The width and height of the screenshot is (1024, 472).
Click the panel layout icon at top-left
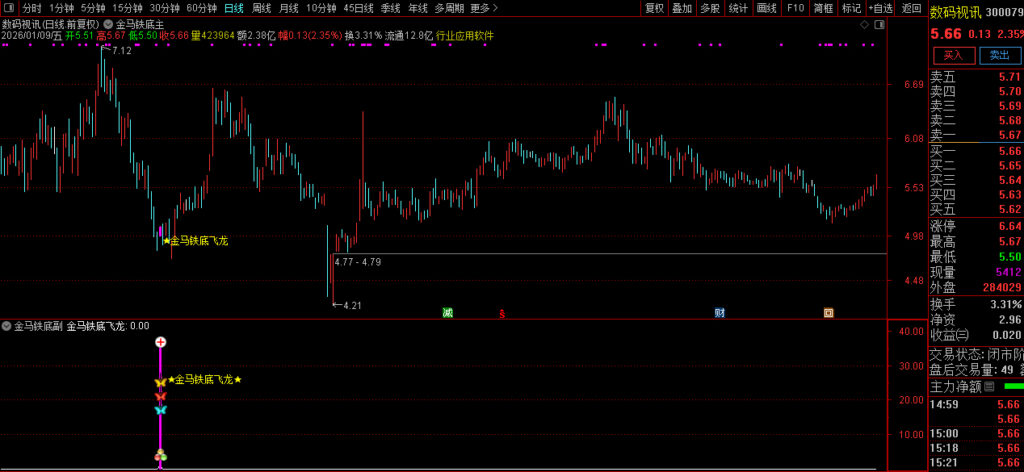(x=8, y=8)
